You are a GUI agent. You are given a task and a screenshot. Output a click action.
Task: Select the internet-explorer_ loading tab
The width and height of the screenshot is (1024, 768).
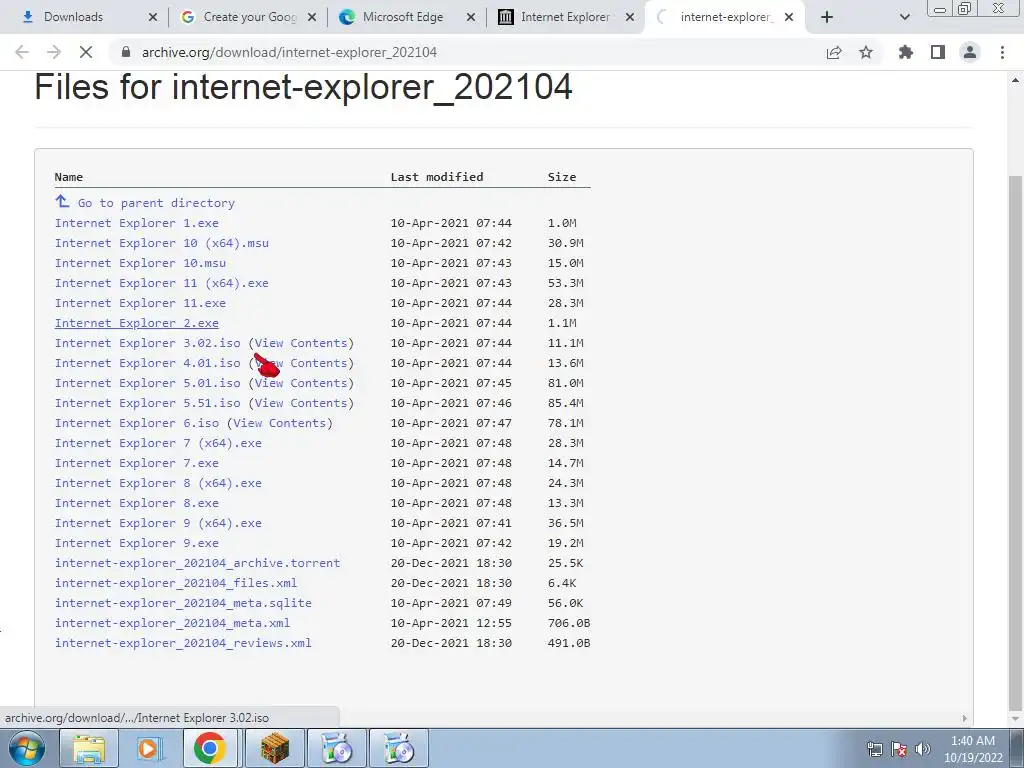(725, 17)
